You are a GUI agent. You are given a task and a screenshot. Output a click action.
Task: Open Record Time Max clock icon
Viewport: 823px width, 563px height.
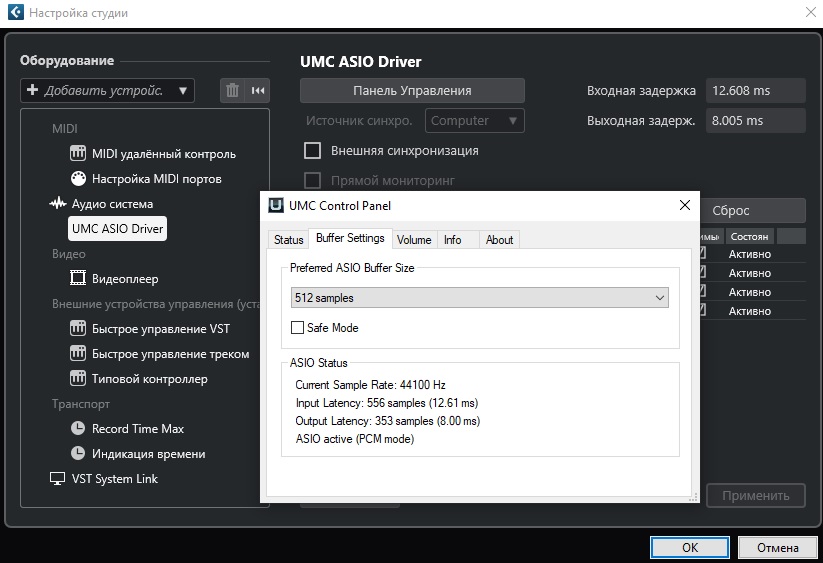click(79, 429)
